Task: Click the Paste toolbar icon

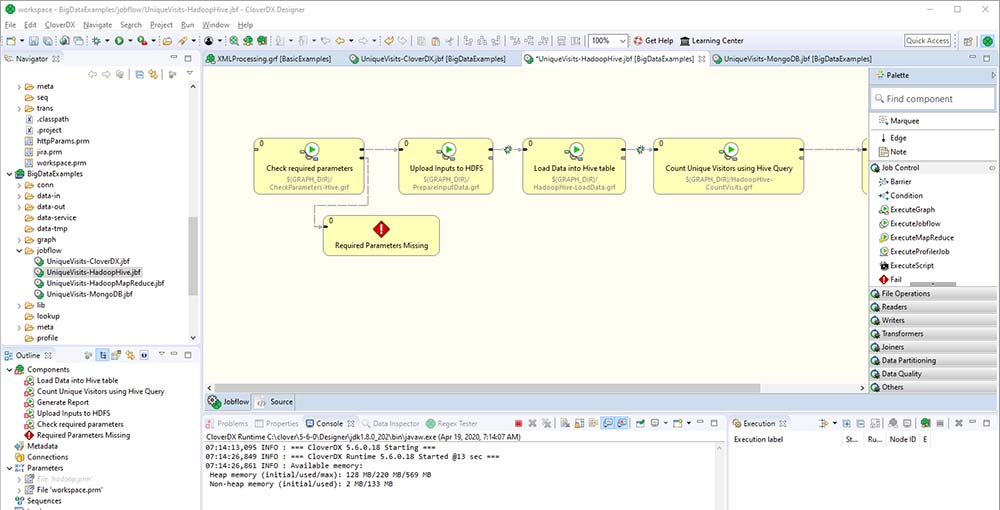Action: click(436, 41)
